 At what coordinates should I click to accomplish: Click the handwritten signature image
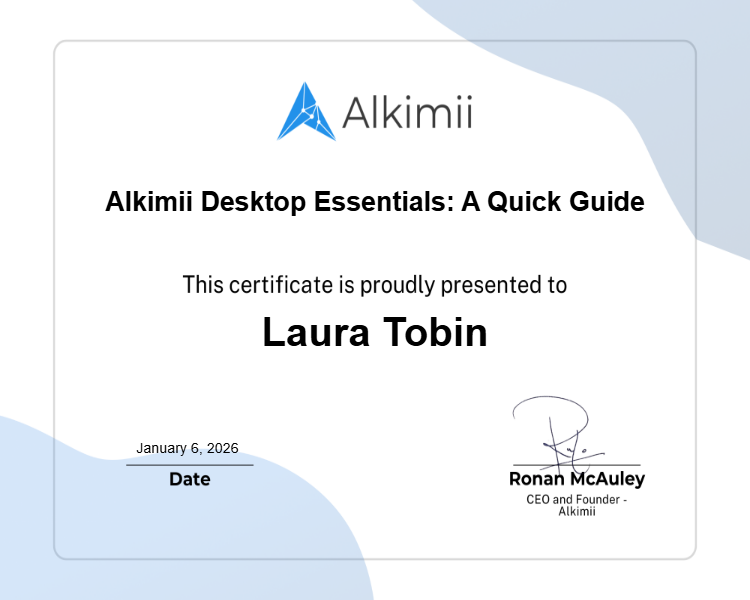click(559, 433)
